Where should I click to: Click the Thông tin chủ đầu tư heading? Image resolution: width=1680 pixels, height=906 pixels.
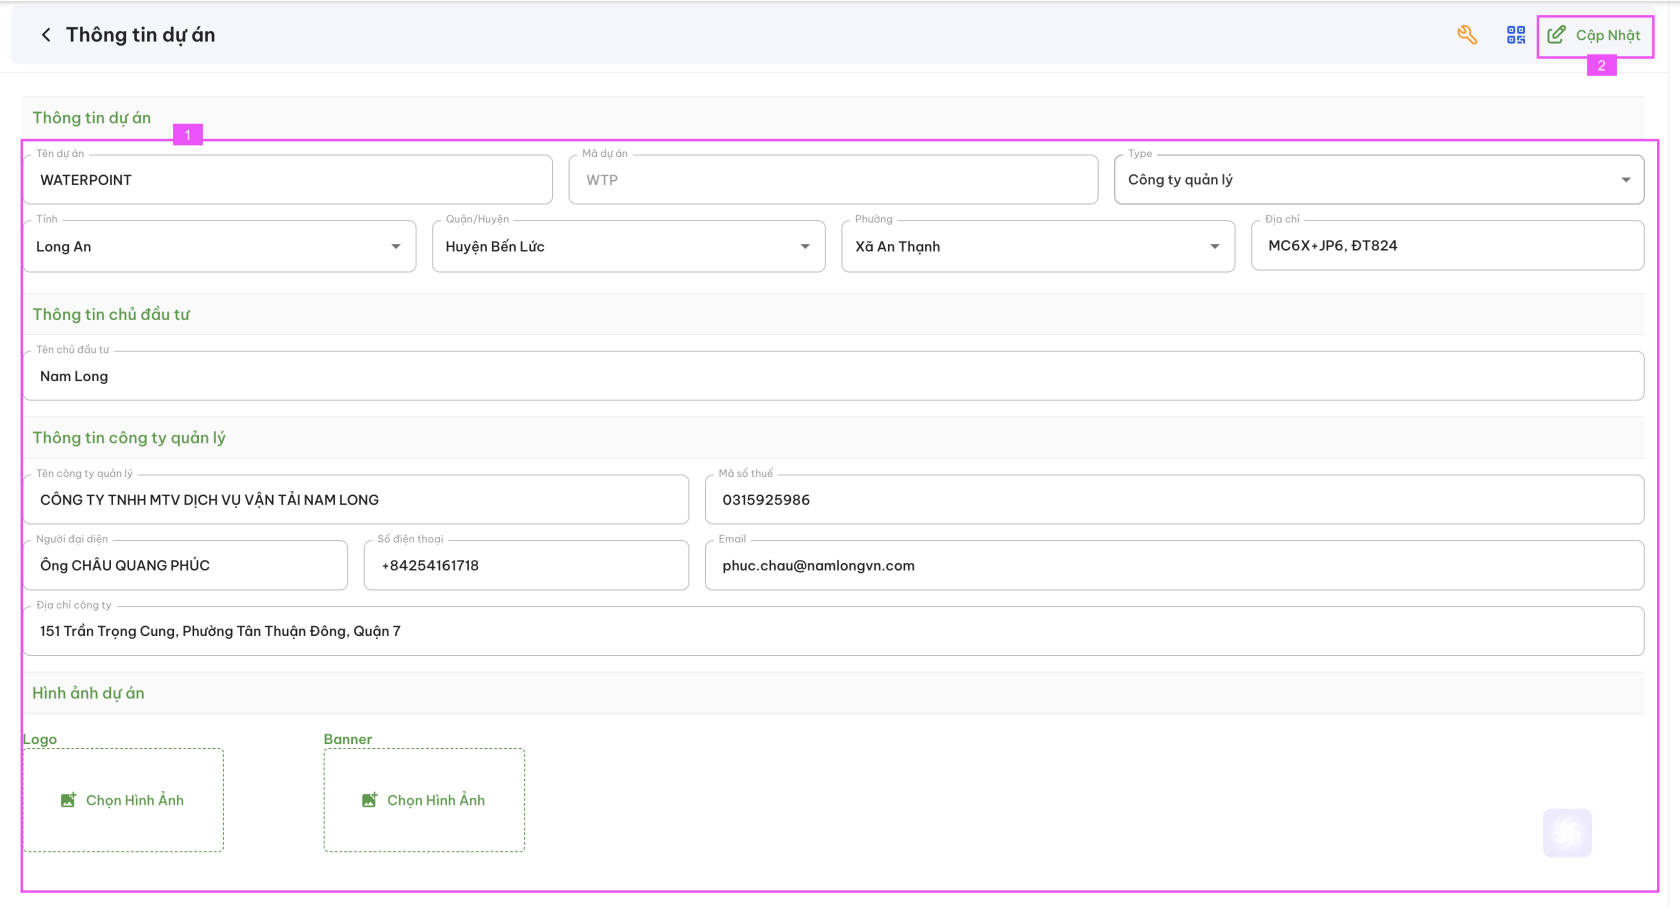click(x=111, y=314)
